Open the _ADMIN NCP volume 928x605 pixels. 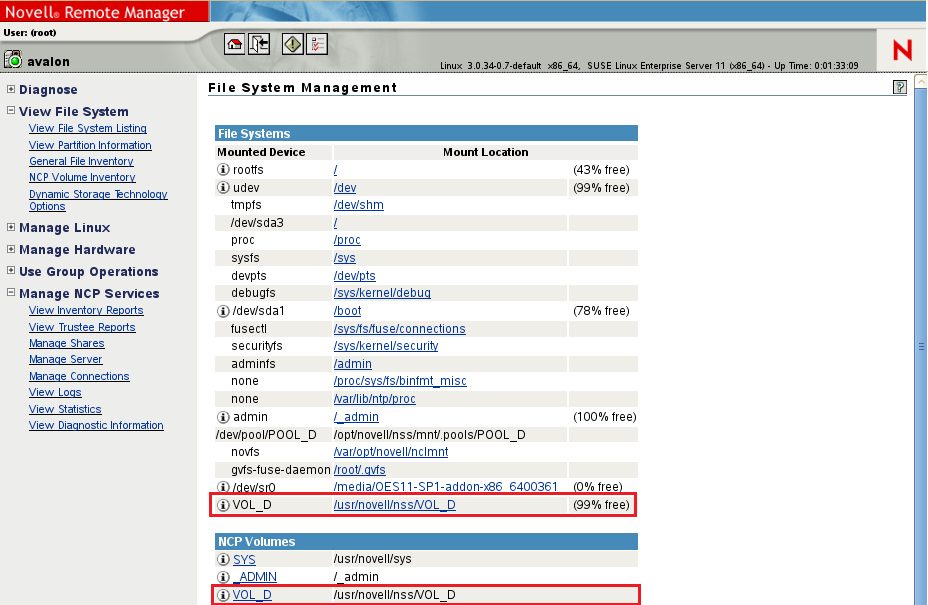255,577
